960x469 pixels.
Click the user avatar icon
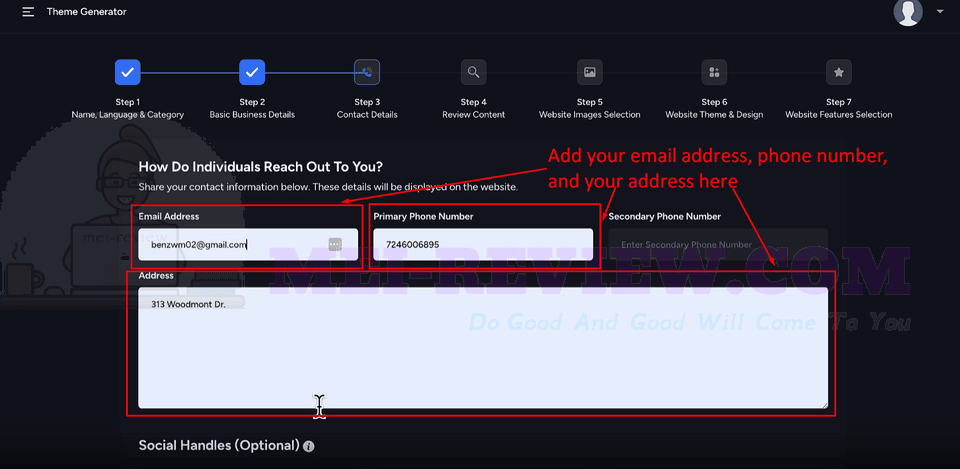[908, 12]
